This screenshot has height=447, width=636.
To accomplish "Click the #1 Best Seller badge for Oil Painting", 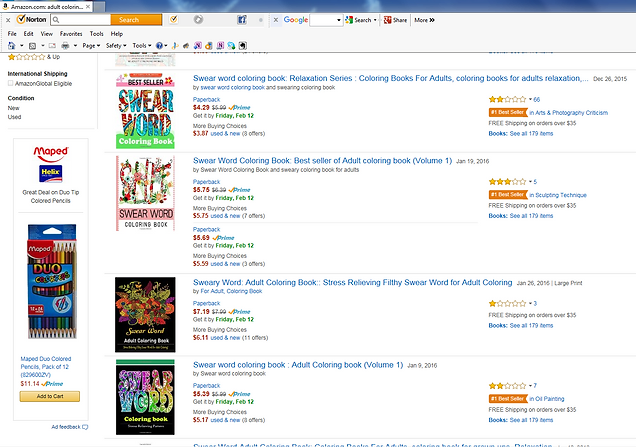I will (508, 399).
